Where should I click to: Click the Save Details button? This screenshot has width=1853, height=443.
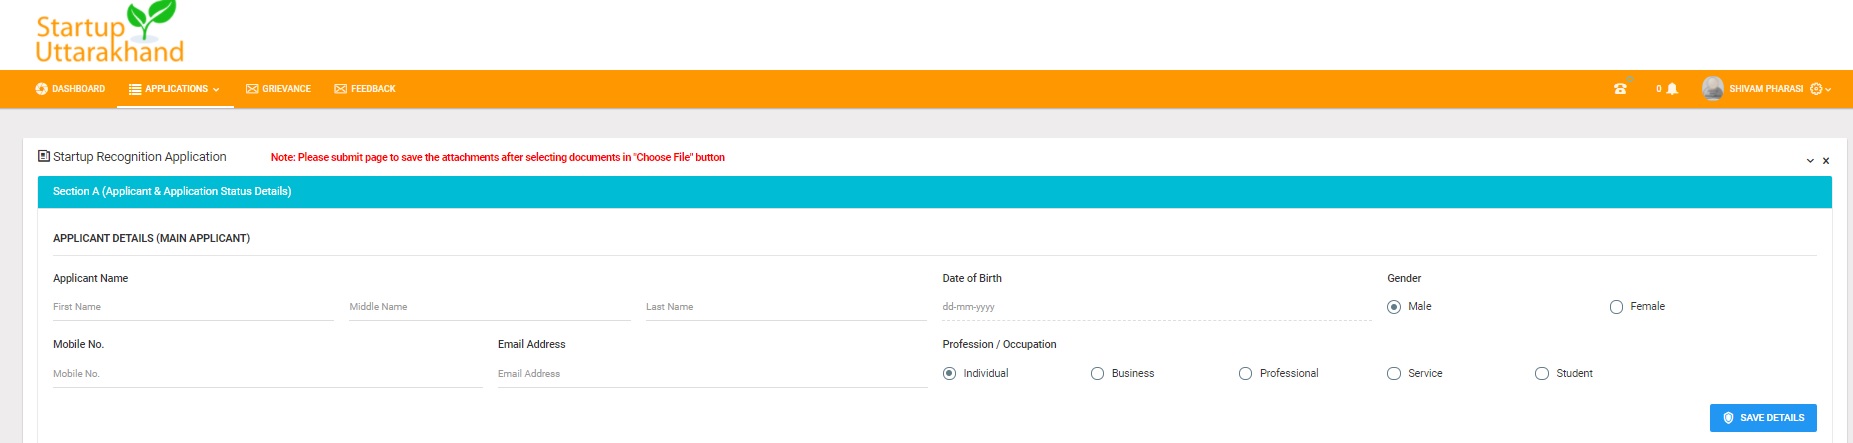(1762, 418)
